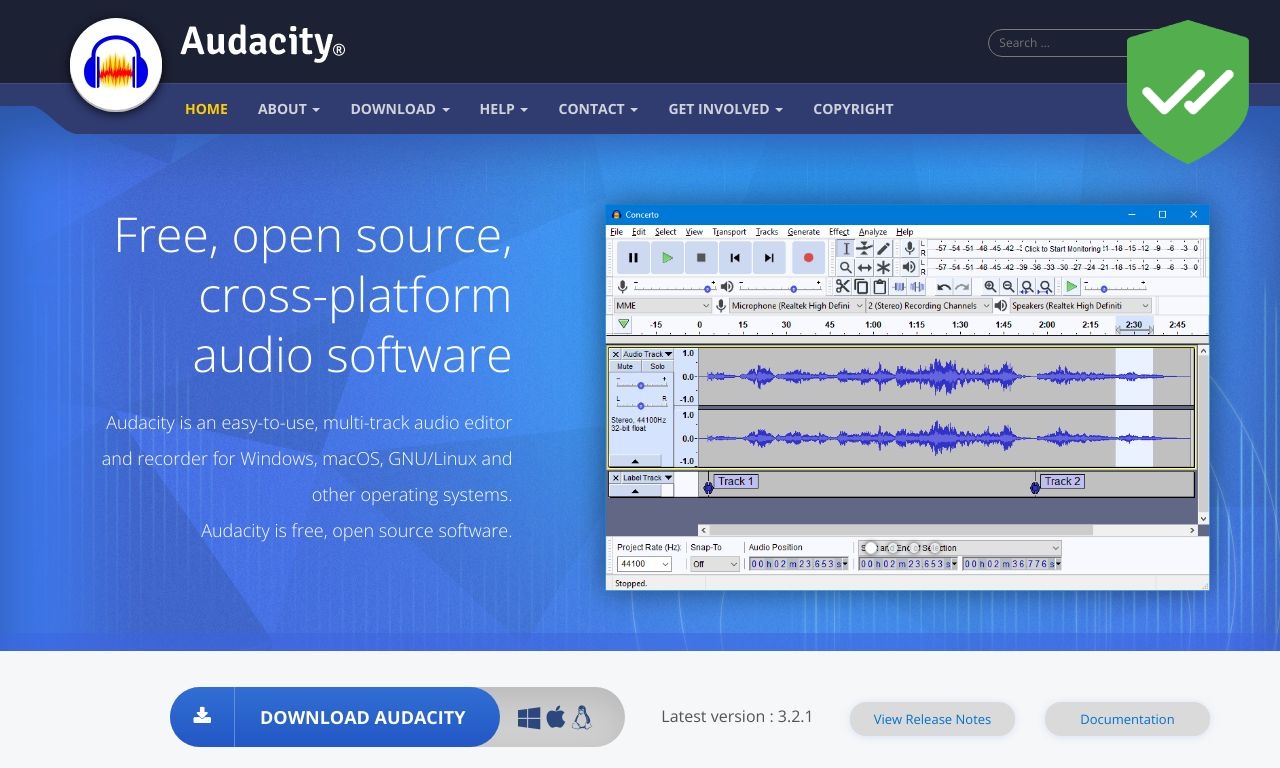This screenshot has height=768, width=1280.
Task: Open the Label Track name dropdown menu
Action: (648, 478)
